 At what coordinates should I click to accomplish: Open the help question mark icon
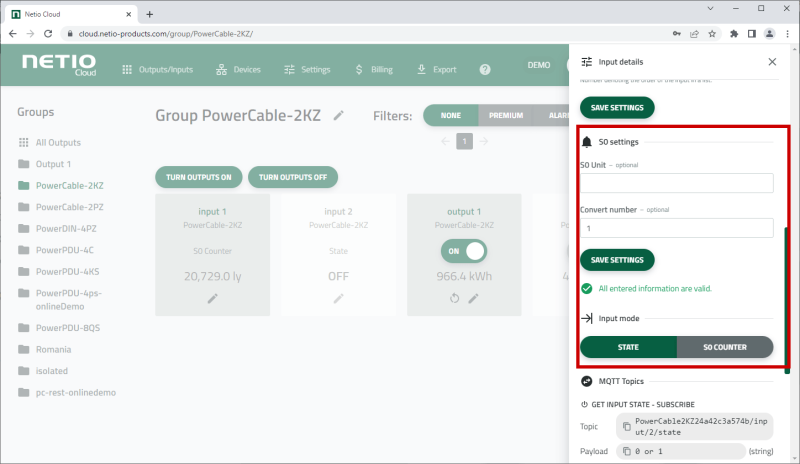[x=485, y=70]
